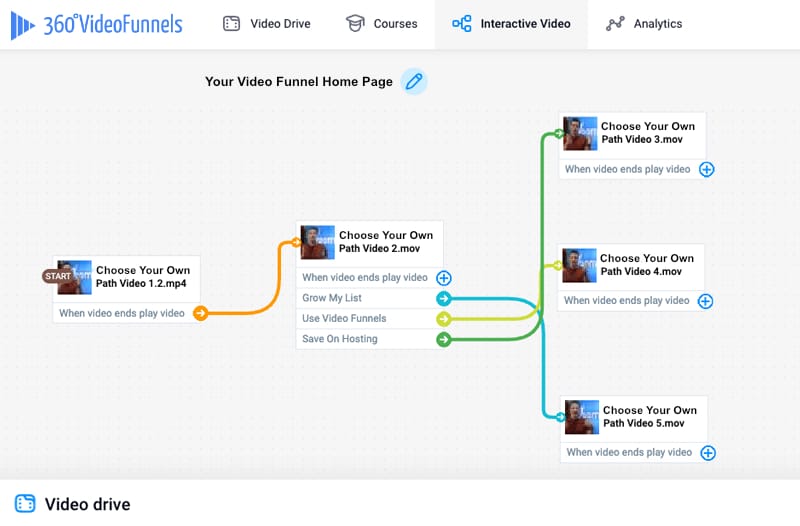The height and width of the screenshot is (526, 800).
Task: Click the Video drive folder icon at bottom
Action: tap(25, 504)
